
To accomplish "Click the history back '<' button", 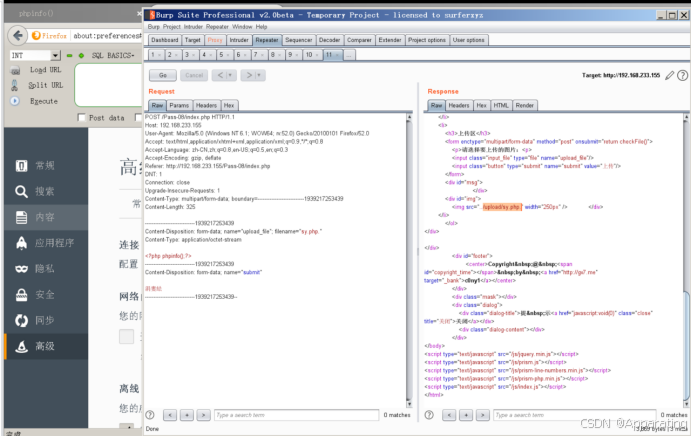I will [x=219, y=75].
